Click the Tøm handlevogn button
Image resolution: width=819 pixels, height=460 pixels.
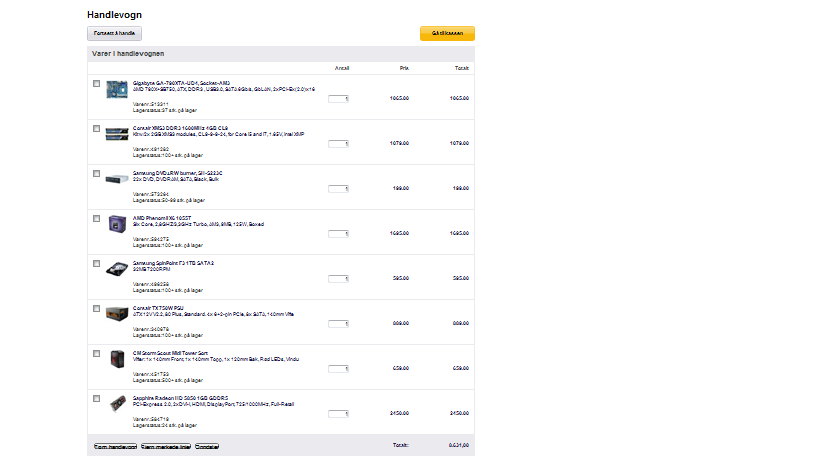[115, 446]
